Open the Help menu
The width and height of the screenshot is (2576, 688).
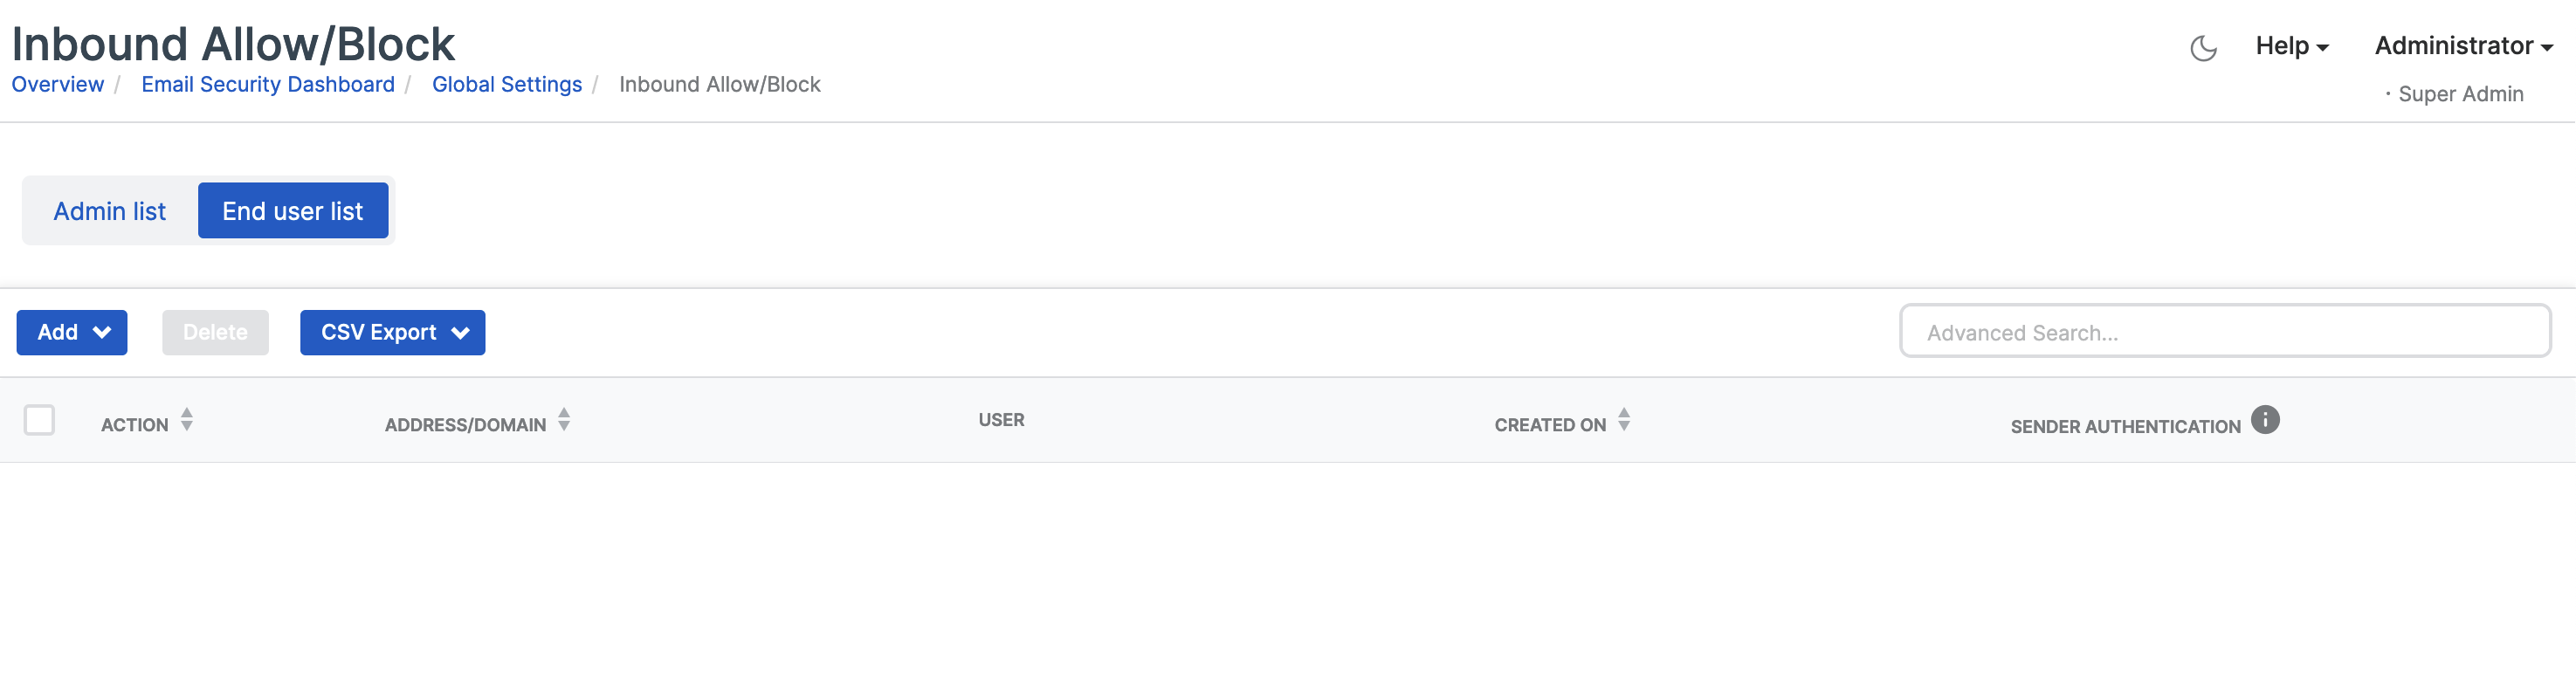2291,46
